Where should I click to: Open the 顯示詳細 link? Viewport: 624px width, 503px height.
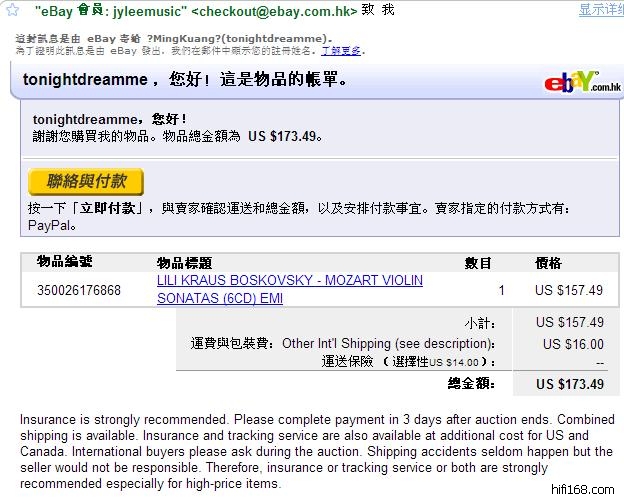coord(600,10)
